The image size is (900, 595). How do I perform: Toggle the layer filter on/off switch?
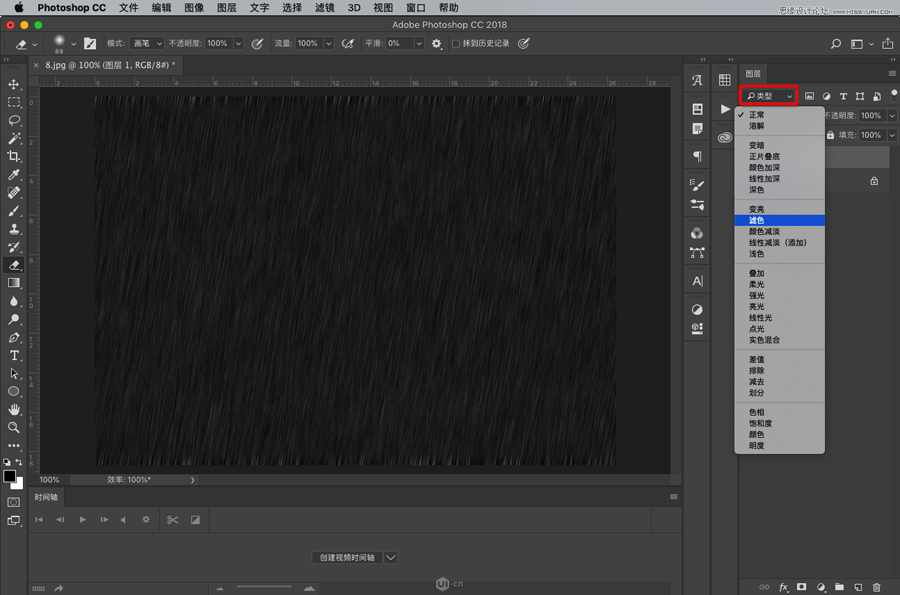pos(893,95)
